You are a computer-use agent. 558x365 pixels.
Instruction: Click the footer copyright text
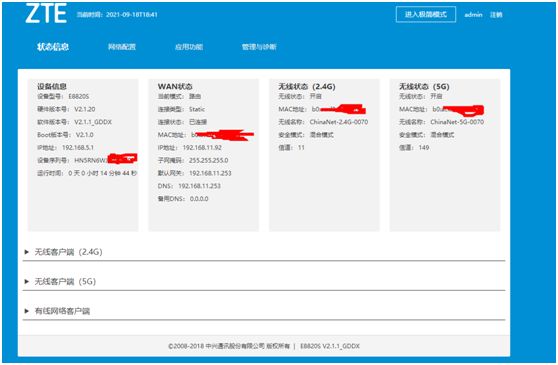(x=264, y=346)
